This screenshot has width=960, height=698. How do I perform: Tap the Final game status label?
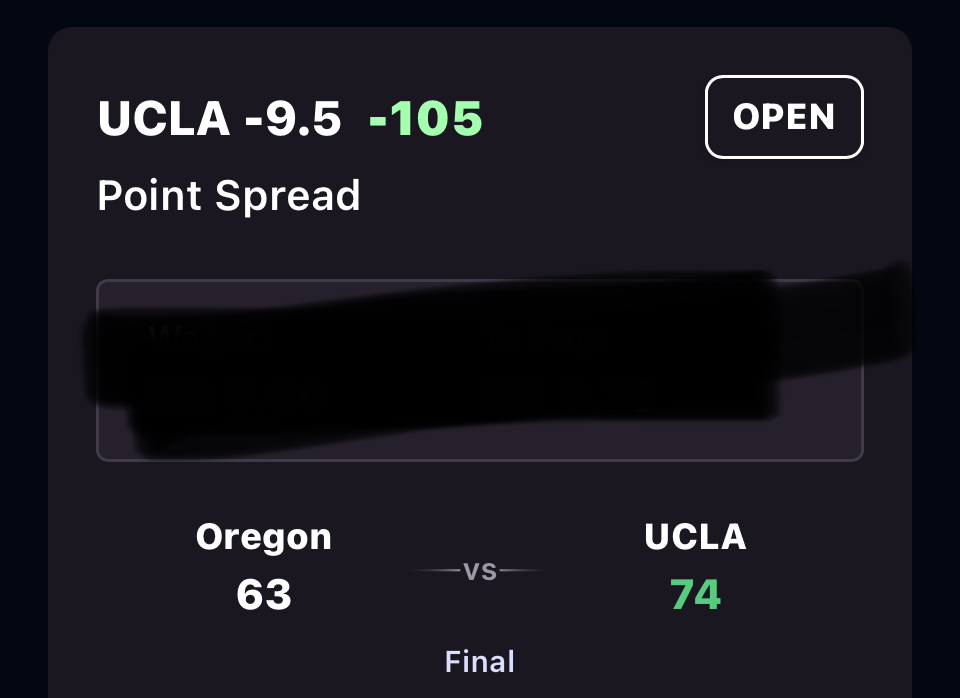tap(480, 661)
